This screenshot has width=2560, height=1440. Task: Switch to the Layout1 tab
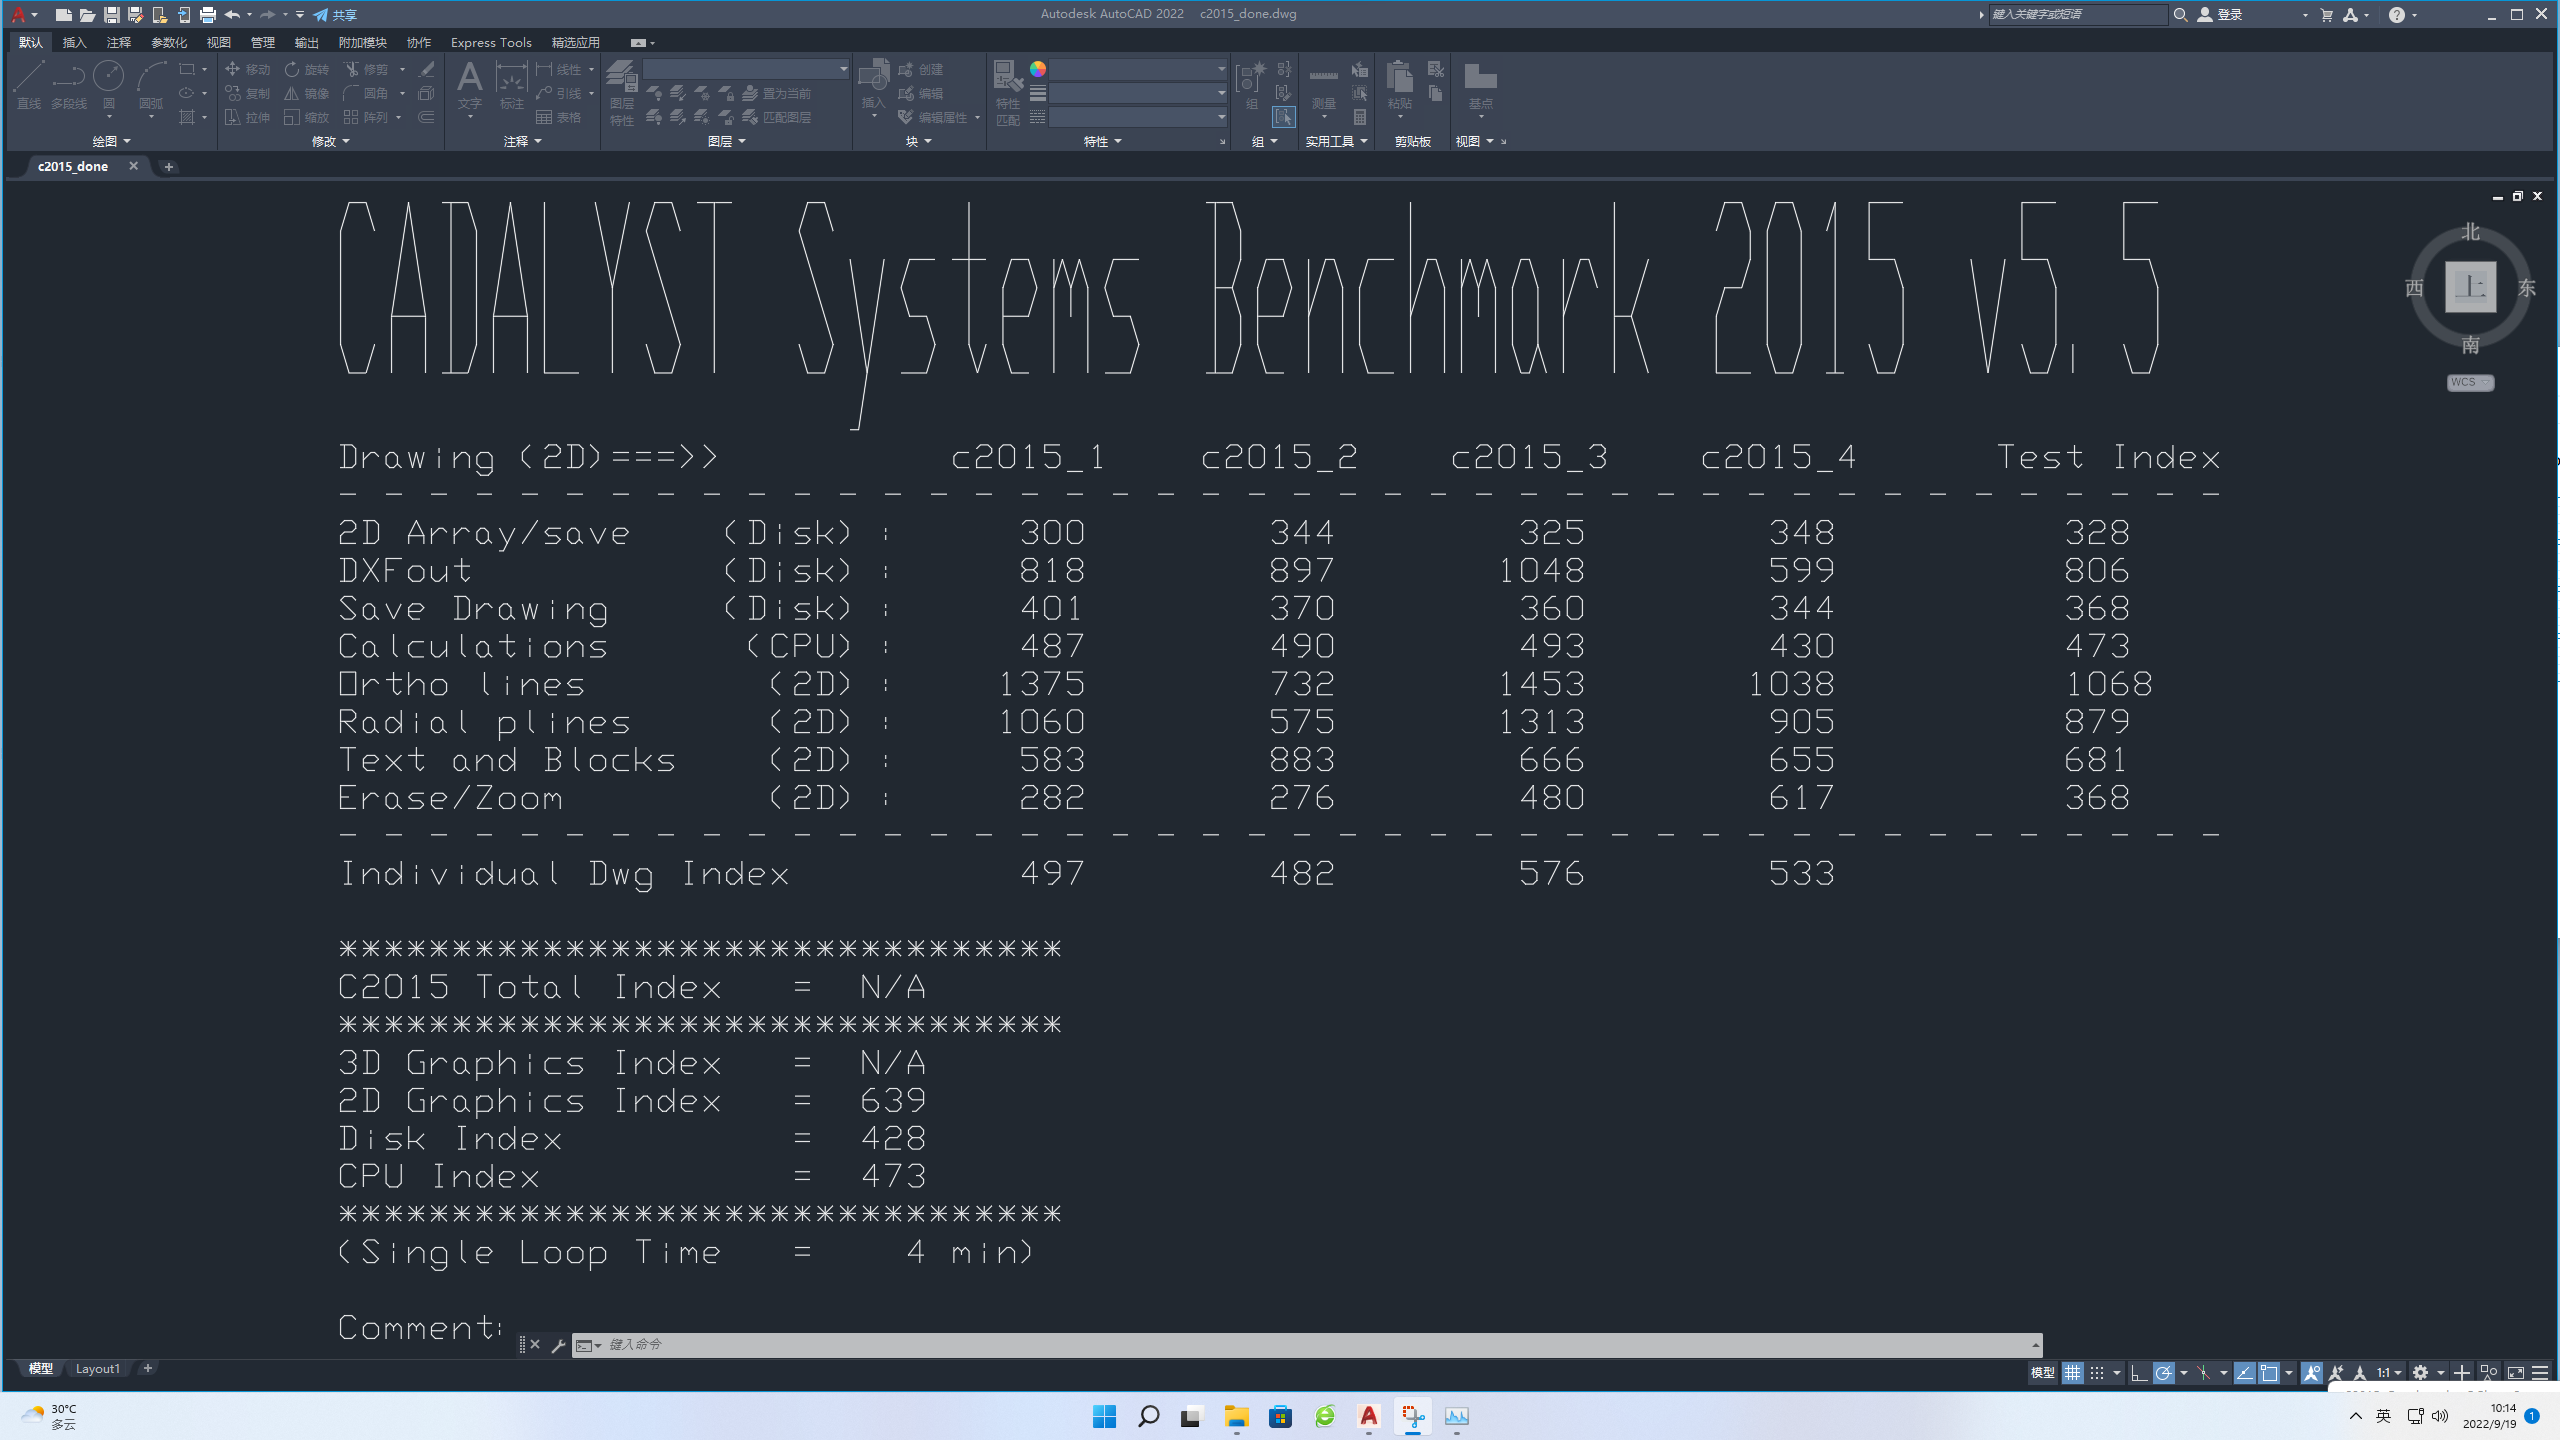97,1368
